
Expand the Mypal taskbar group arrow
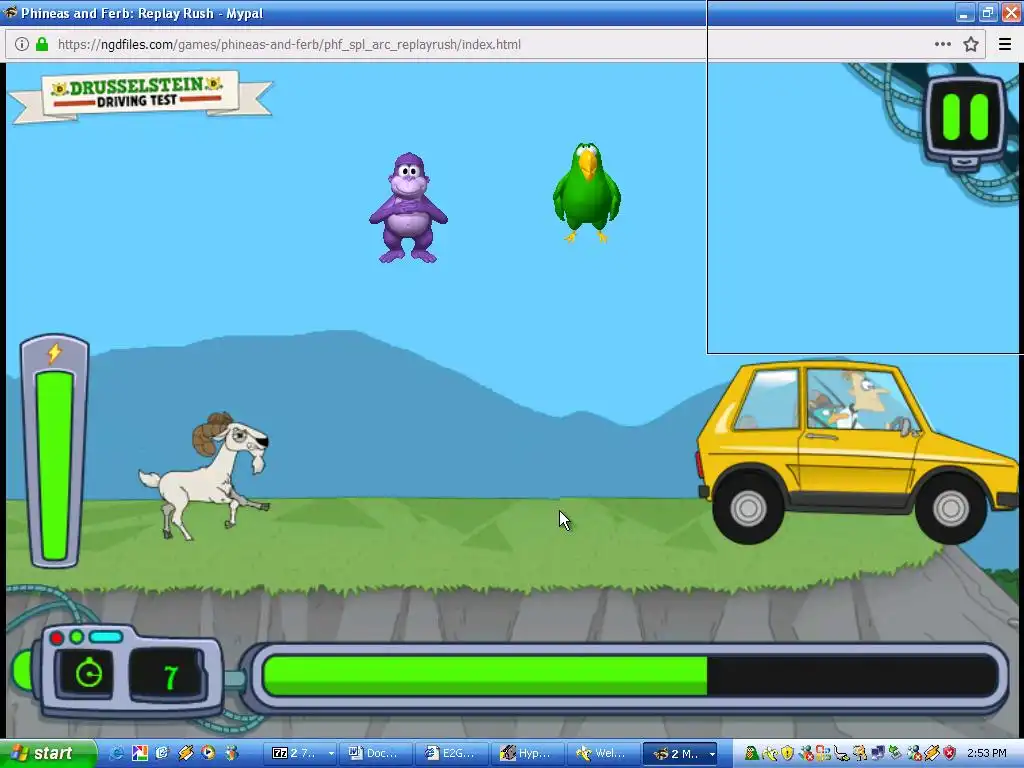click(712, 754)
